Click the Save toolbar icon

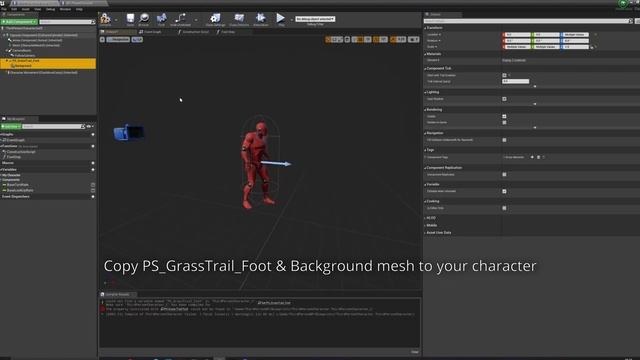point(130,19)
